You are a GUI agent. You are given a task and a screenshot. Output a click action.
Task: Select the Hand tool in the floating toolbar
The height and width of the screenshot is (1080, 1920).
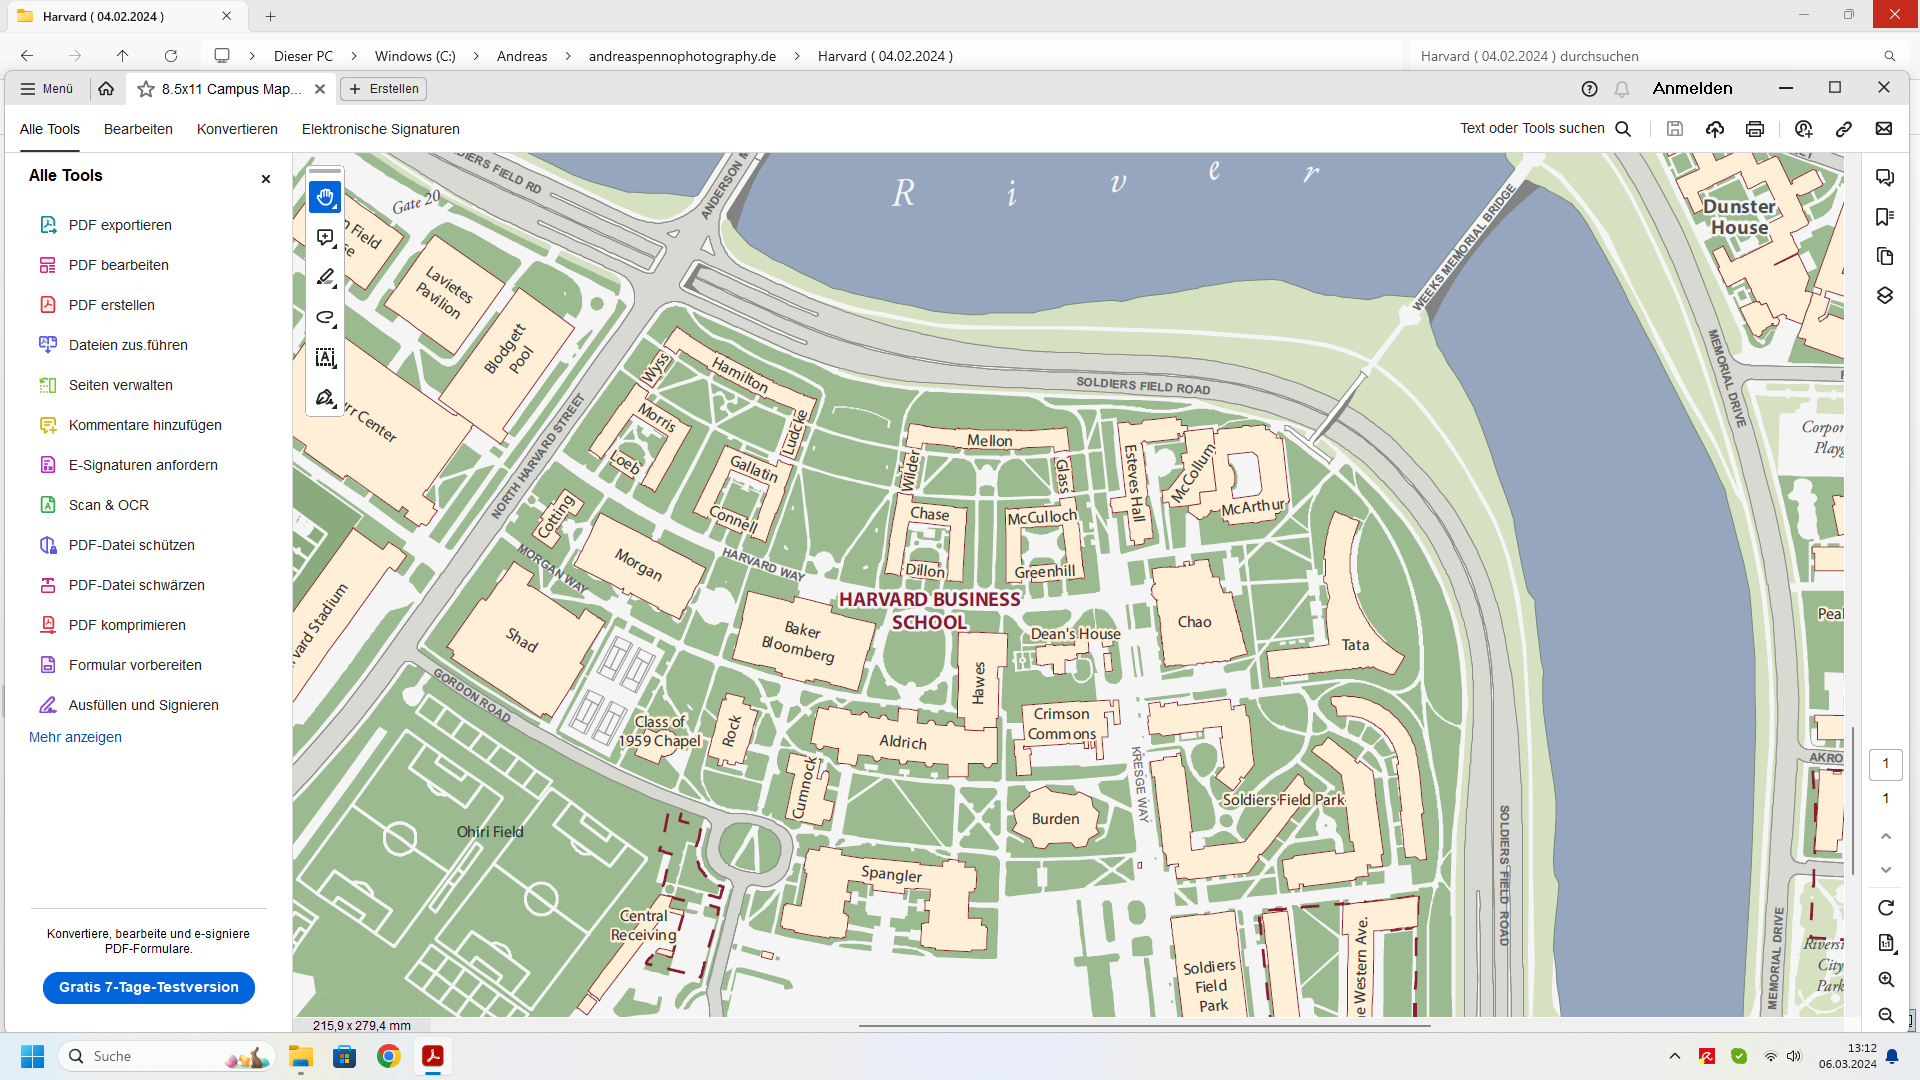coord(325,198)
